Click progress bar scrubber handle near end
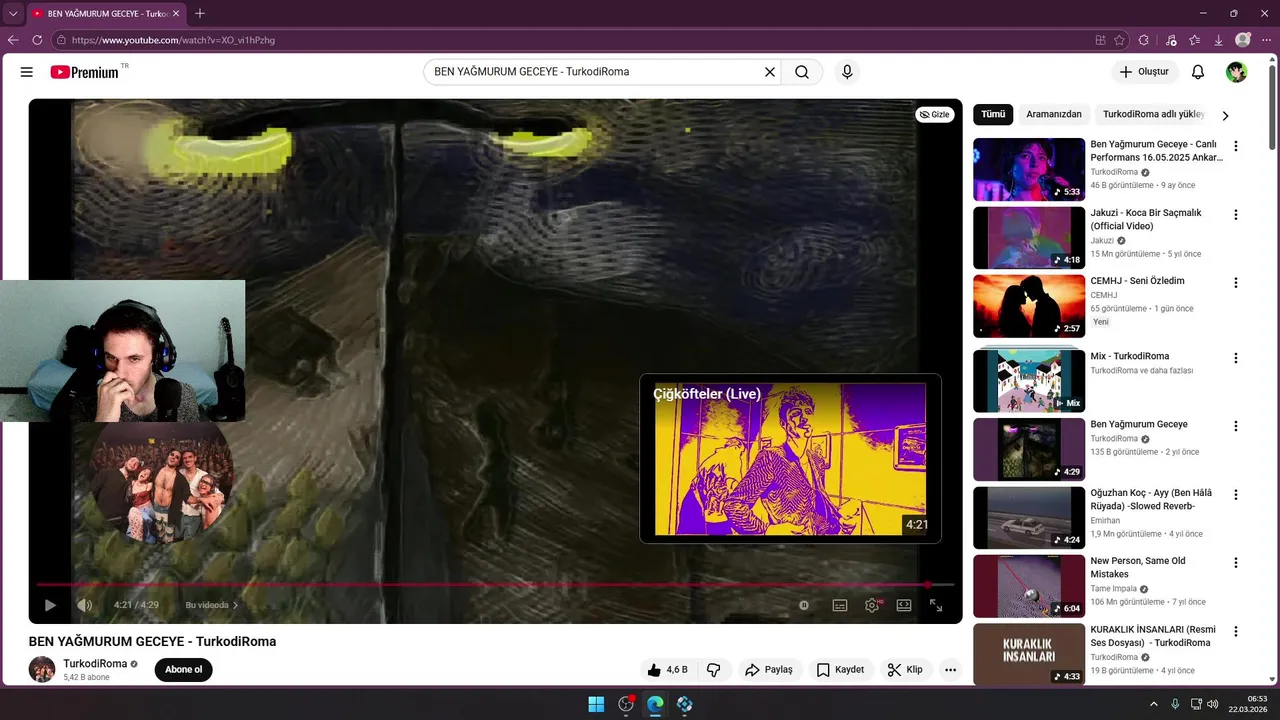This screenshot has height=720, width=1280. point(927,585)
